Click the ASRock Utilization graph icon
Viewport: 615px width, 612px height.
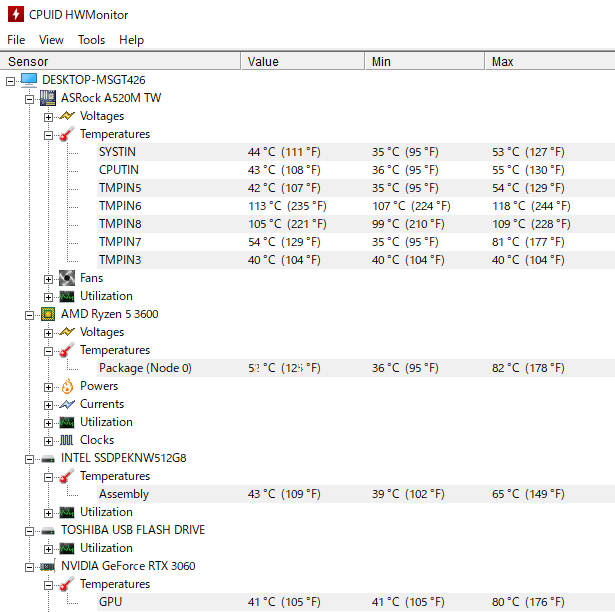(67, 296)
